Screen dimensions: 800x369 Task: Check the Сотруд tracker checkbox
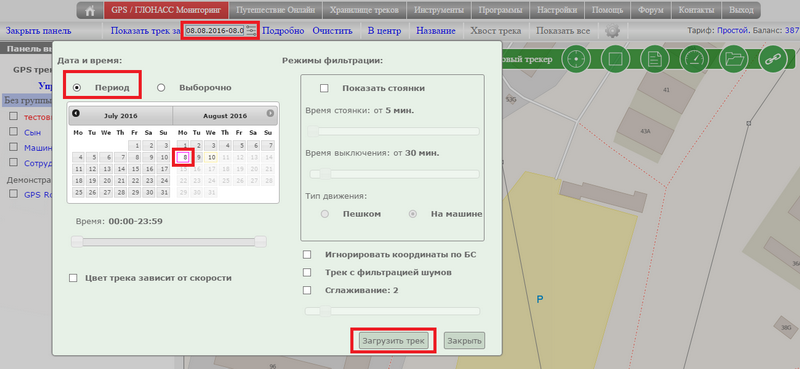click(x=13, y=163)
